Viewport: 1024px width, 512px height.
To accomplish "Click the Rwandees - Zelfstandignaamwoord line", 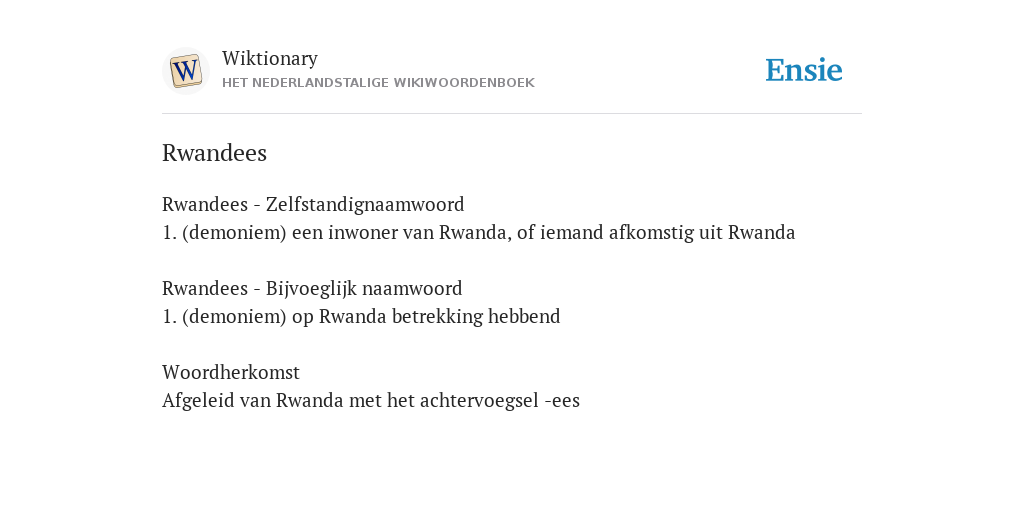I will click(x=313, y=204).
